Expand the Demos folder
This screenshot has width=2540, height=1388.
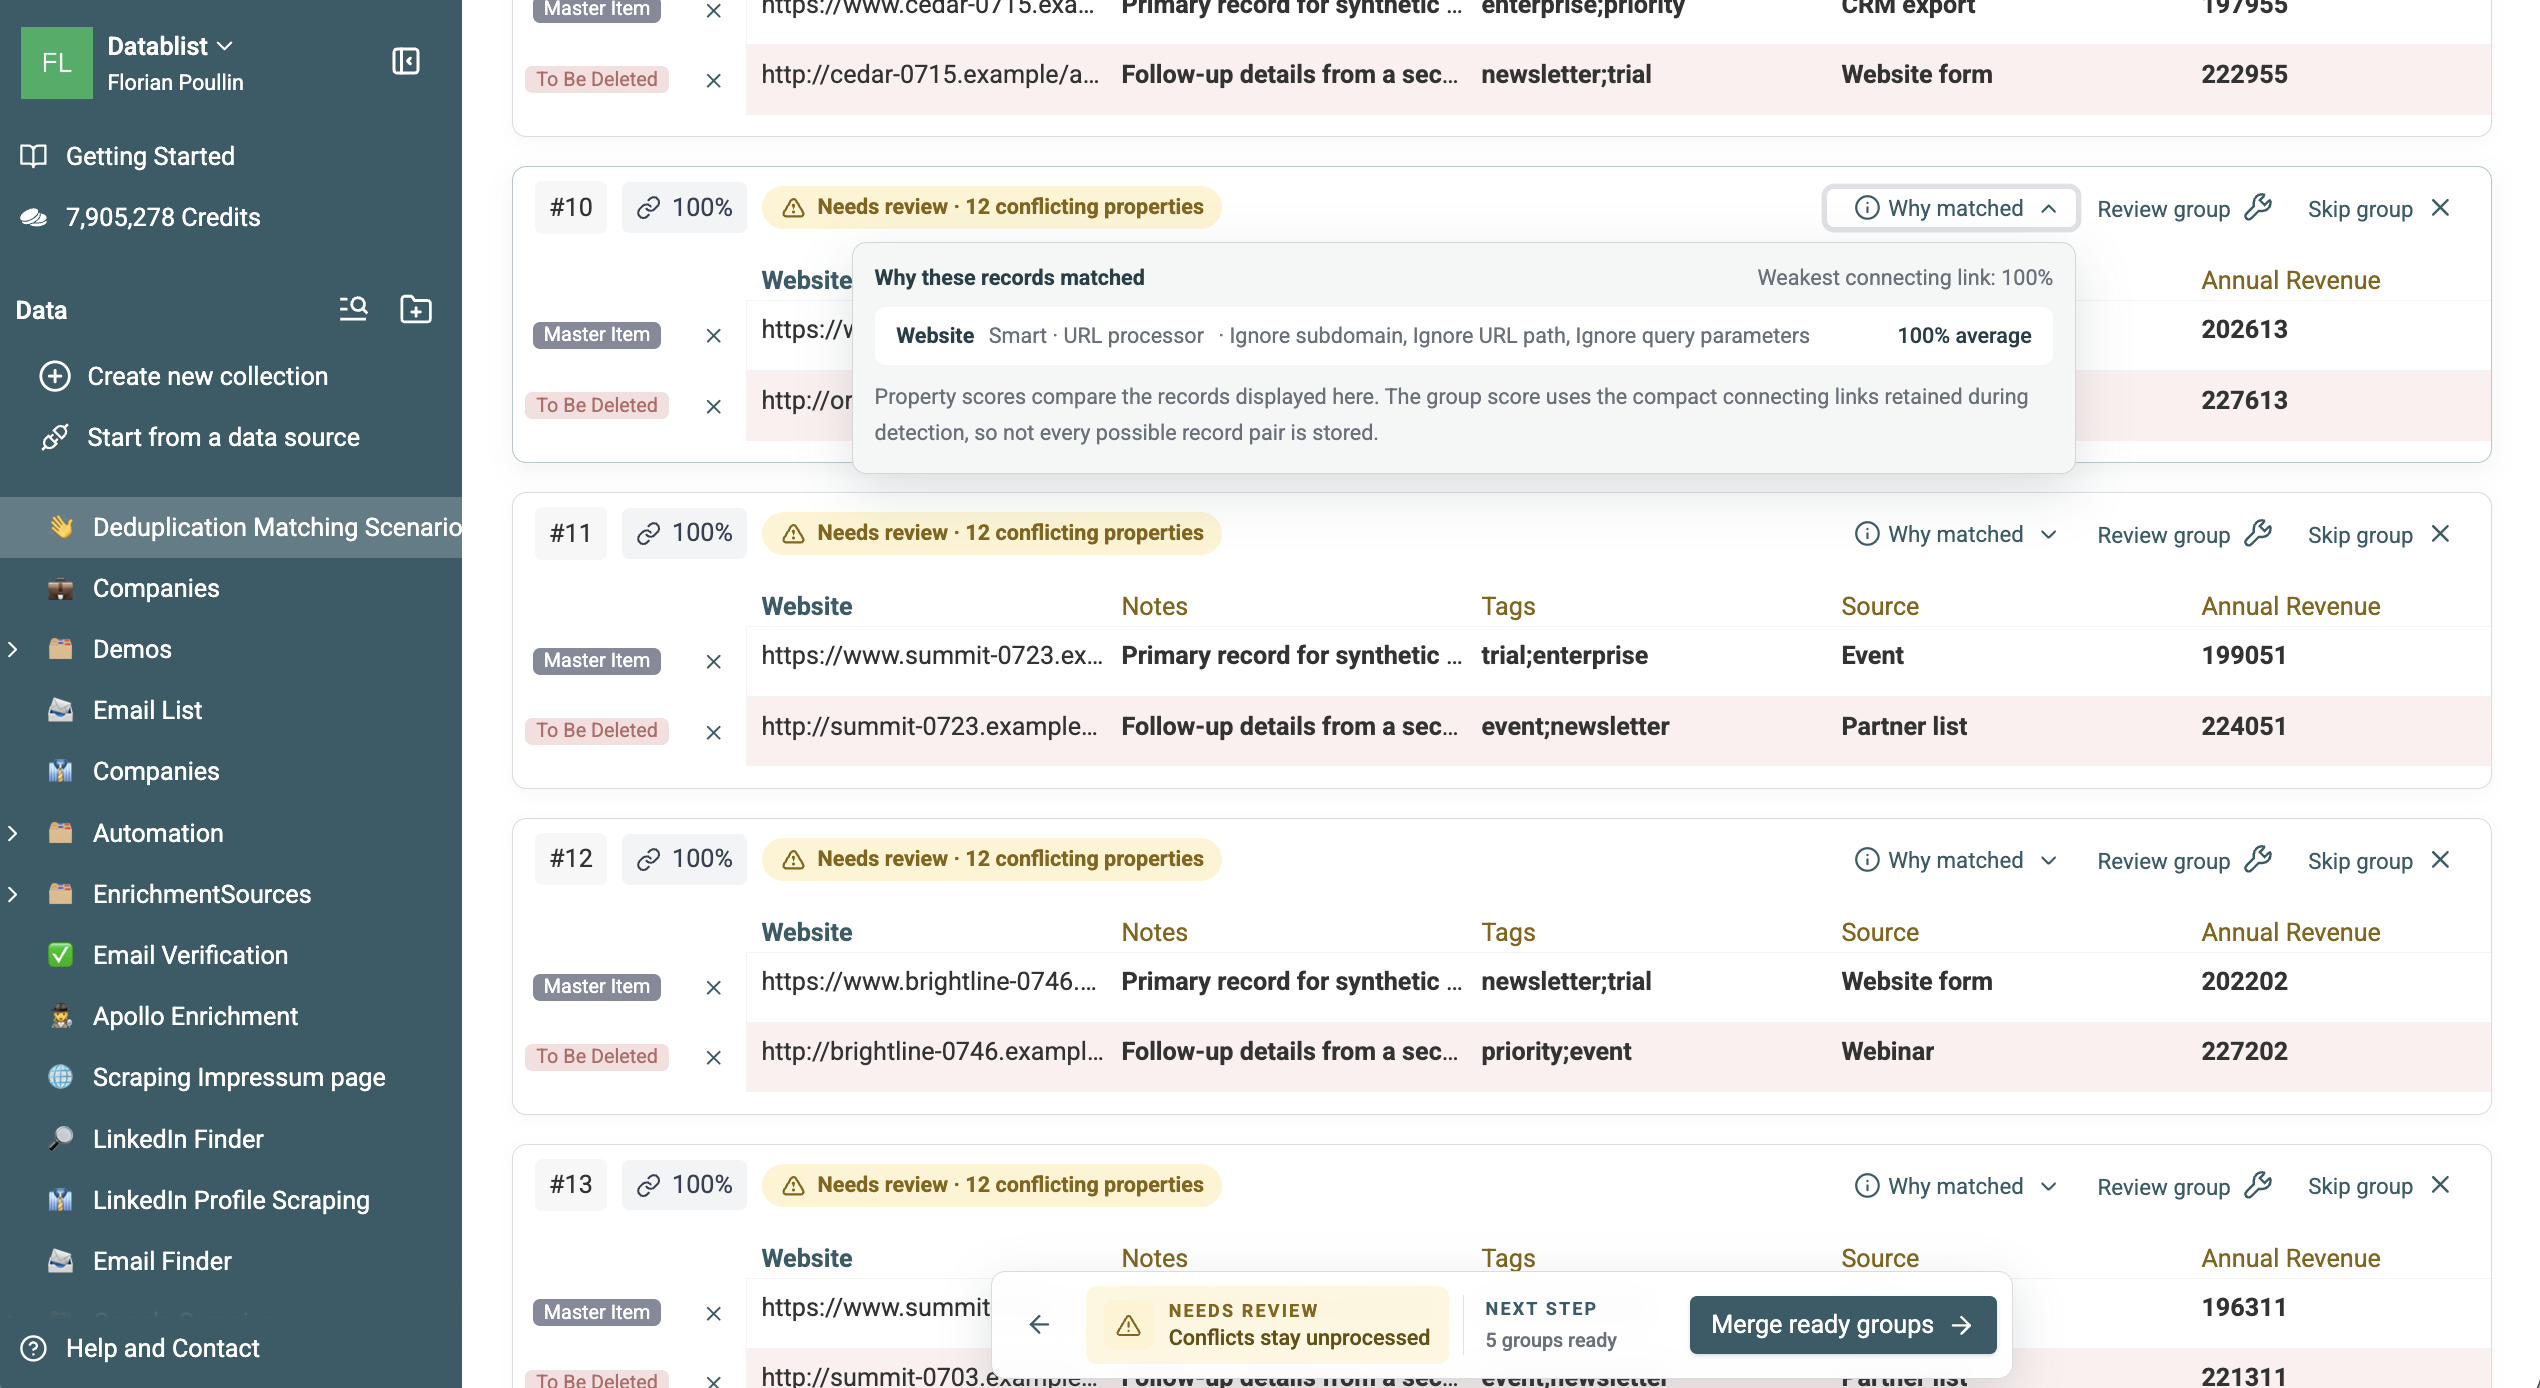pos(13,649)
